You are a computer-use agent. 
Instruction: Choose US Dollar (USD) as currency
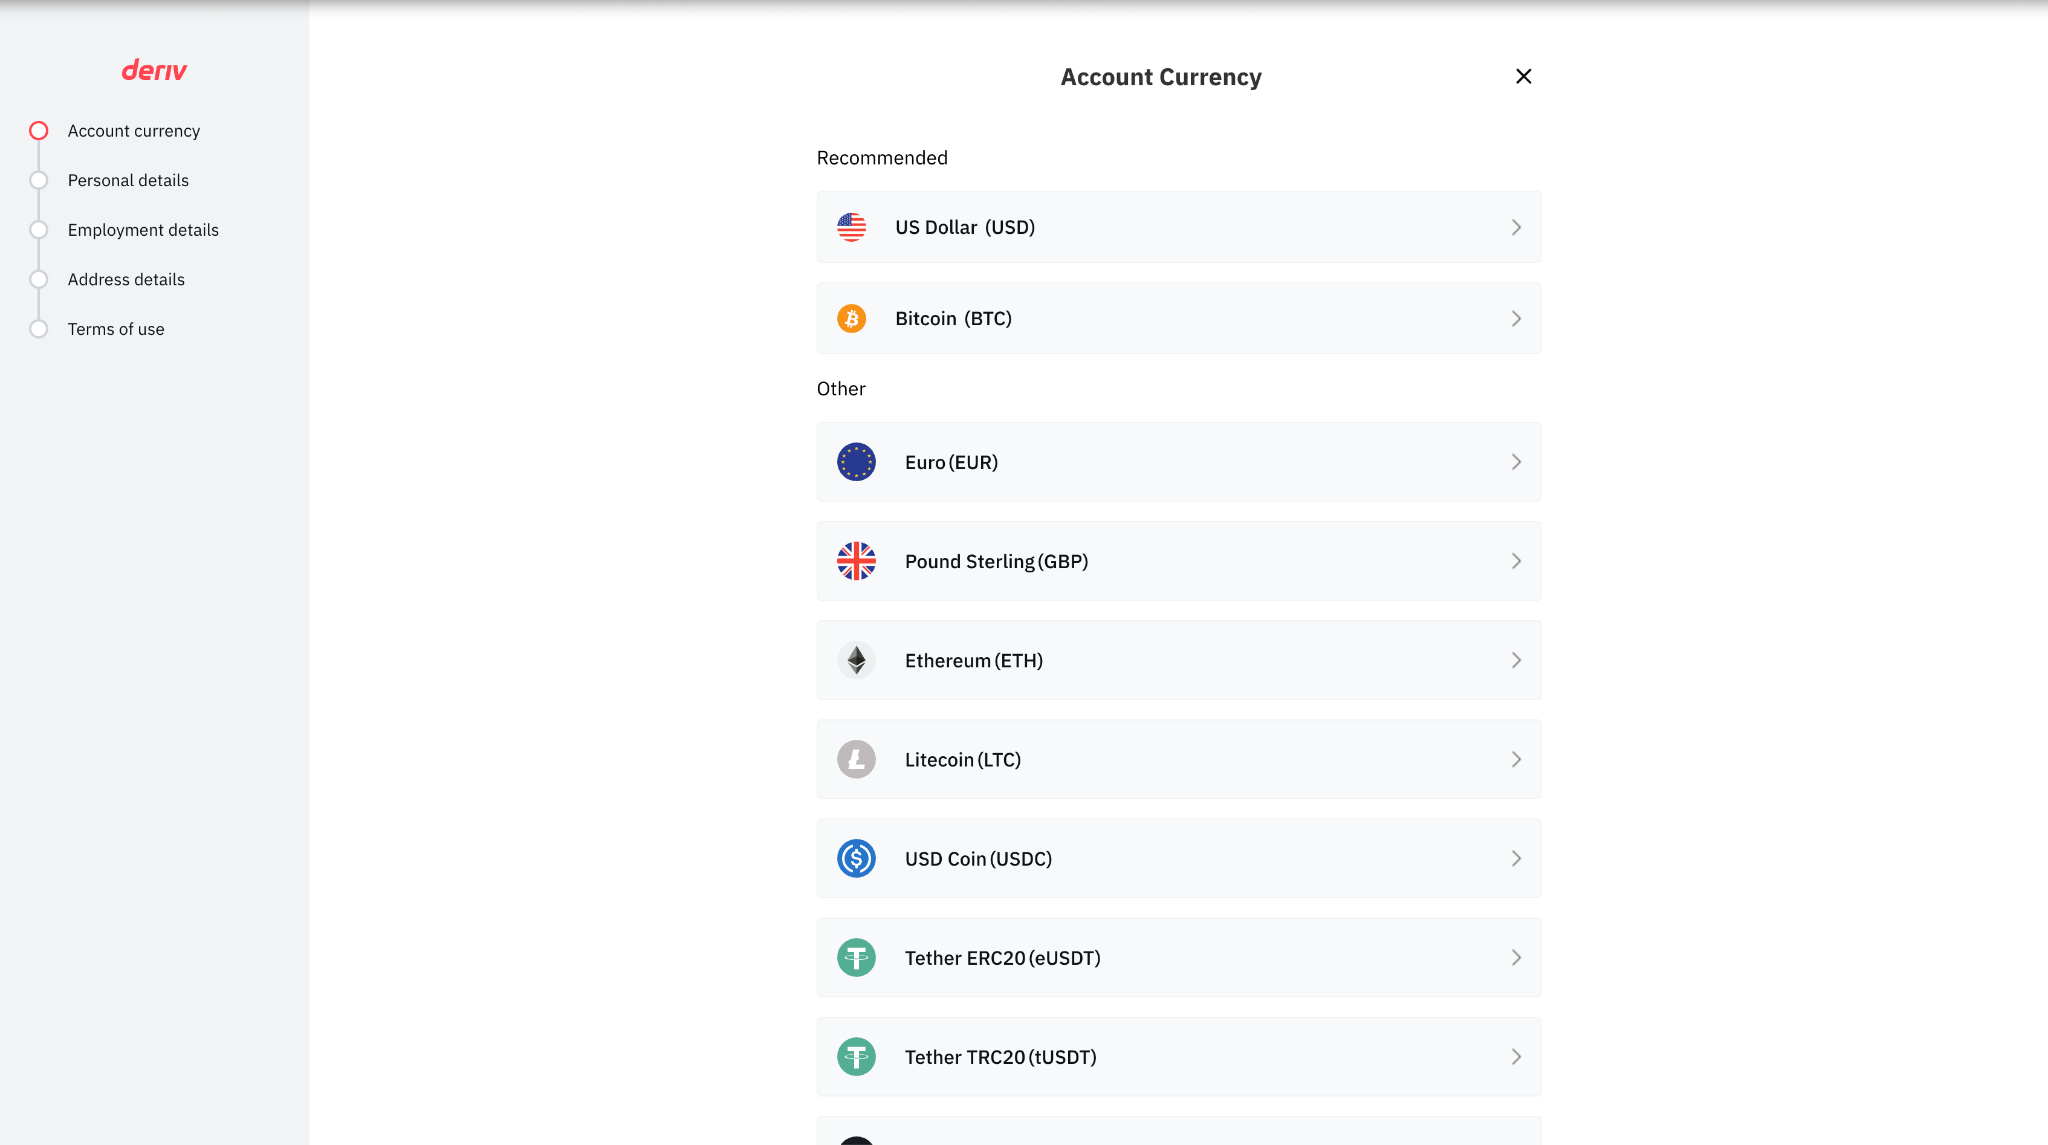tap(1179, 227)
